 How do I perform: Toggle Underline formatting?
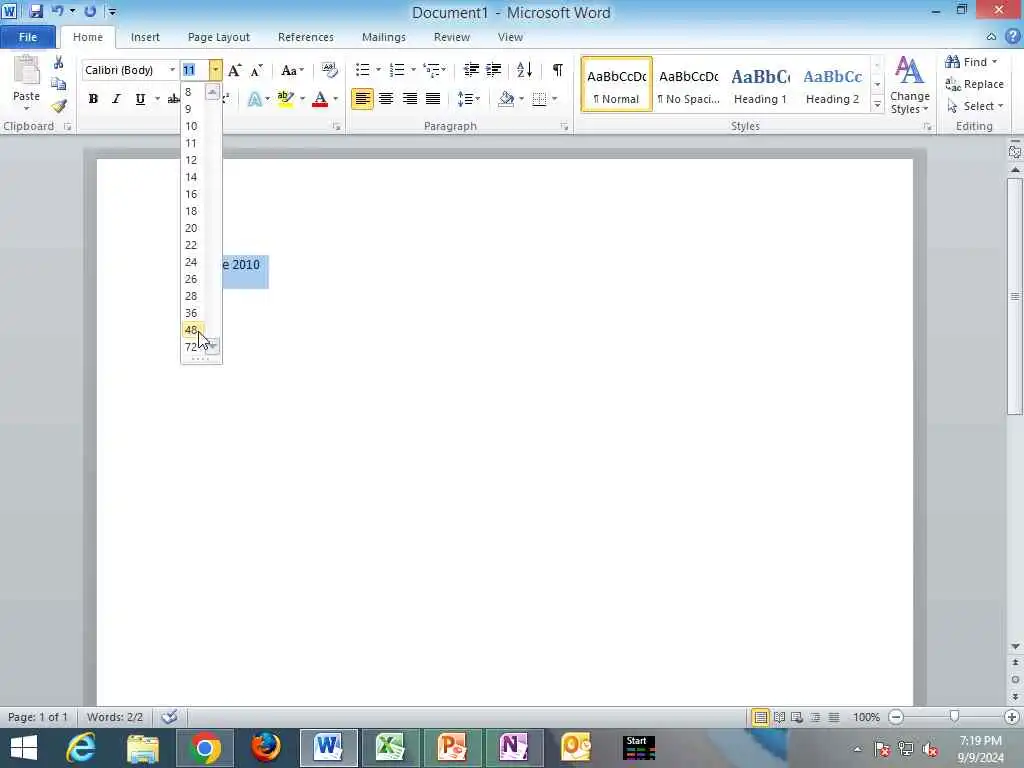coord(140,99)
